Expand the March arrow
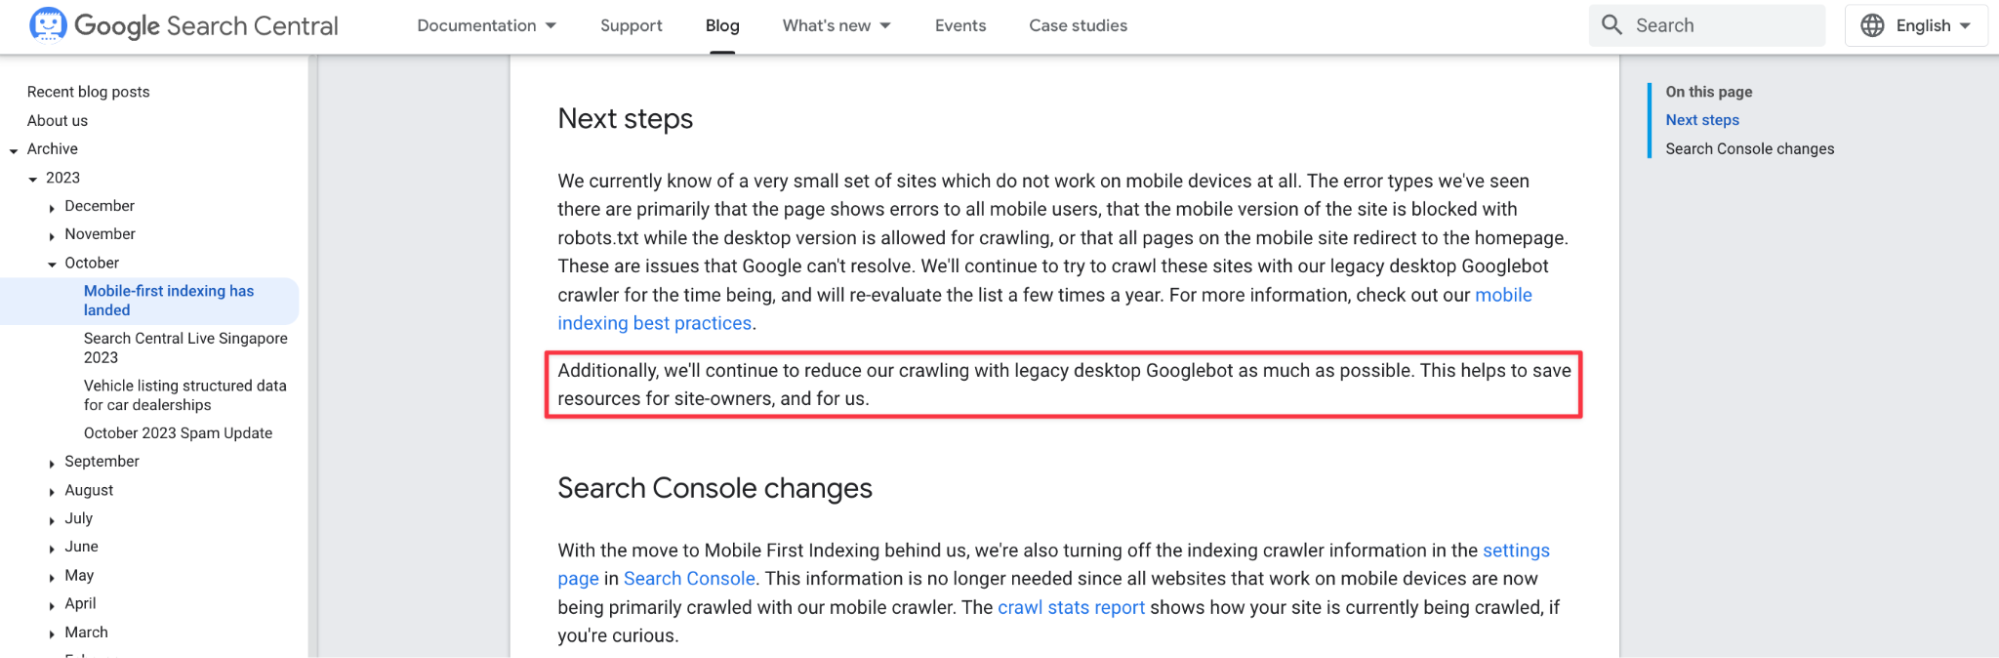This screenshot has width=1999, height=658. (52, 634)
